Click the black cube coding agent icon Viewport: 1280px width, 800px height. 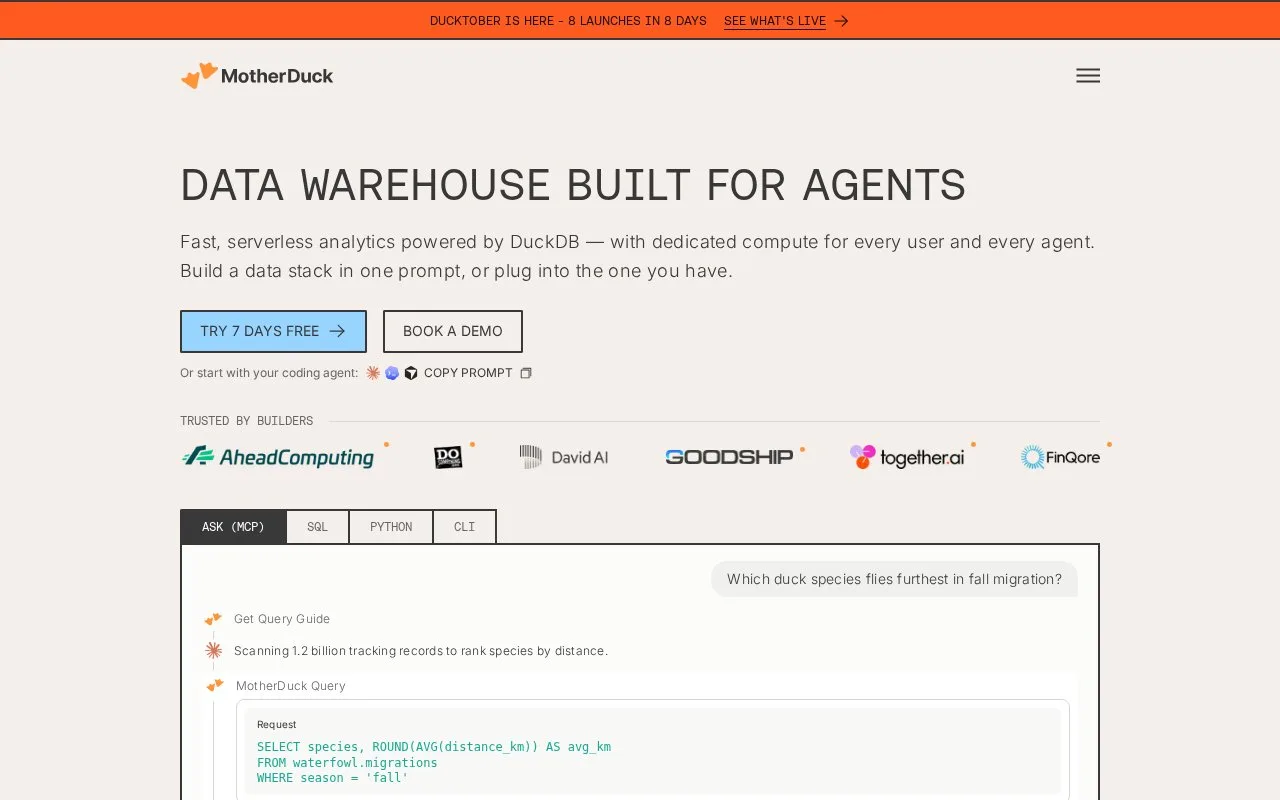[x=411, y=373]
